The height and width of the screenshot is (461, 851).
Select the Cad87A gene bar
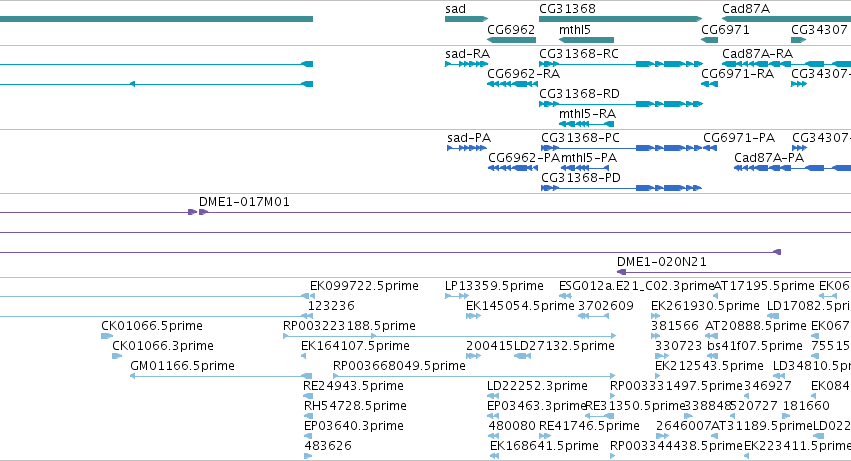pos(786,19)
